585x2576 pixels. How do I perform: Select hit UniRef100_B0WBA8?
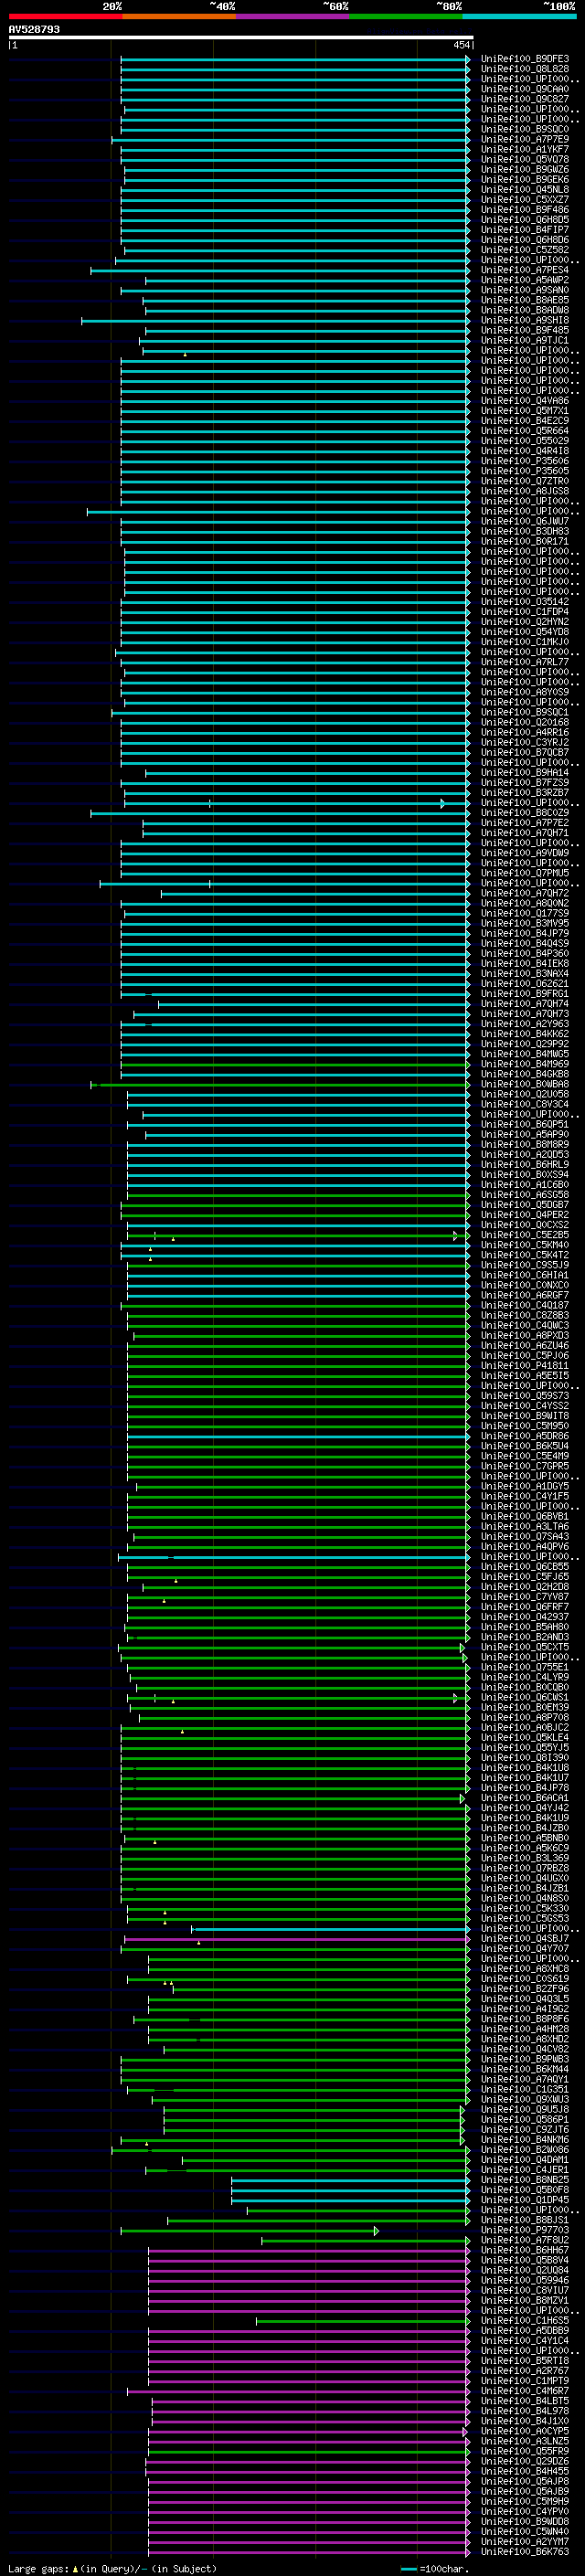pos(524,1084)
